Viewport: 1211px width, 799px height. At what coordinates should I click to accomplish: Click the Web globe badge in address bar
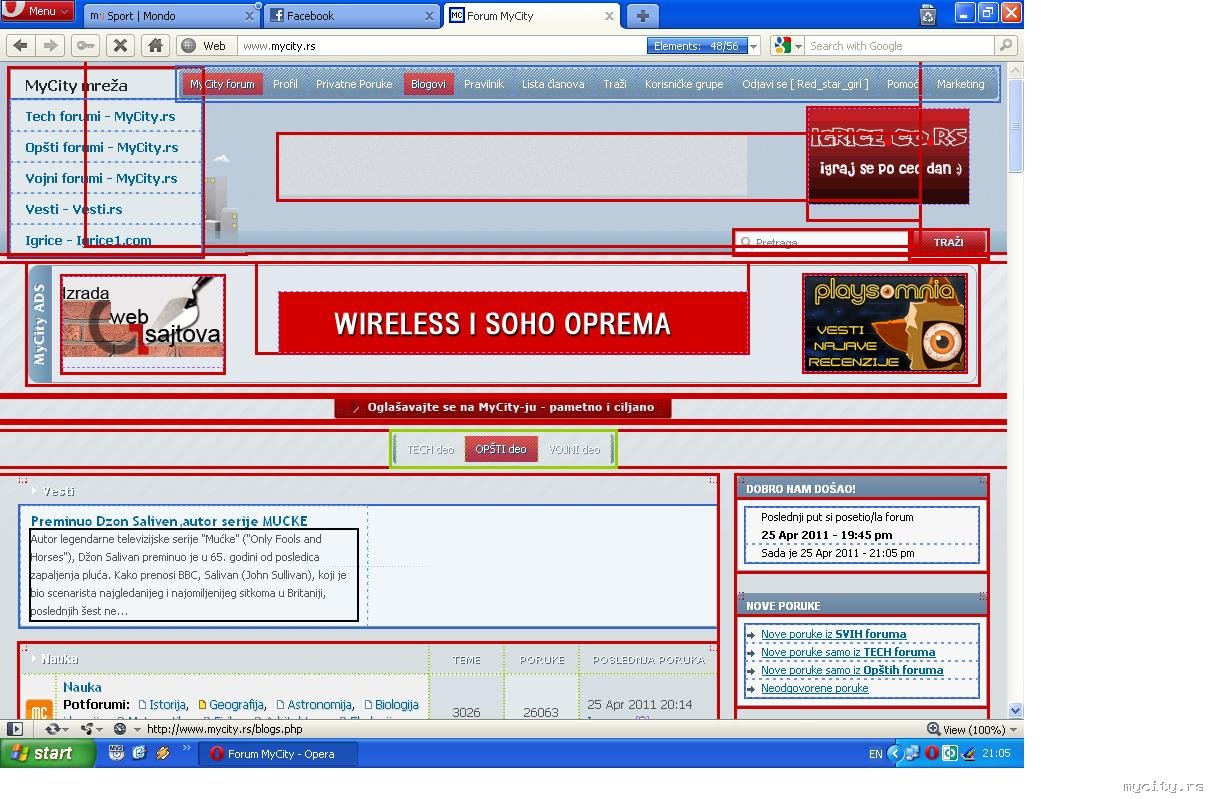point(204,46)
